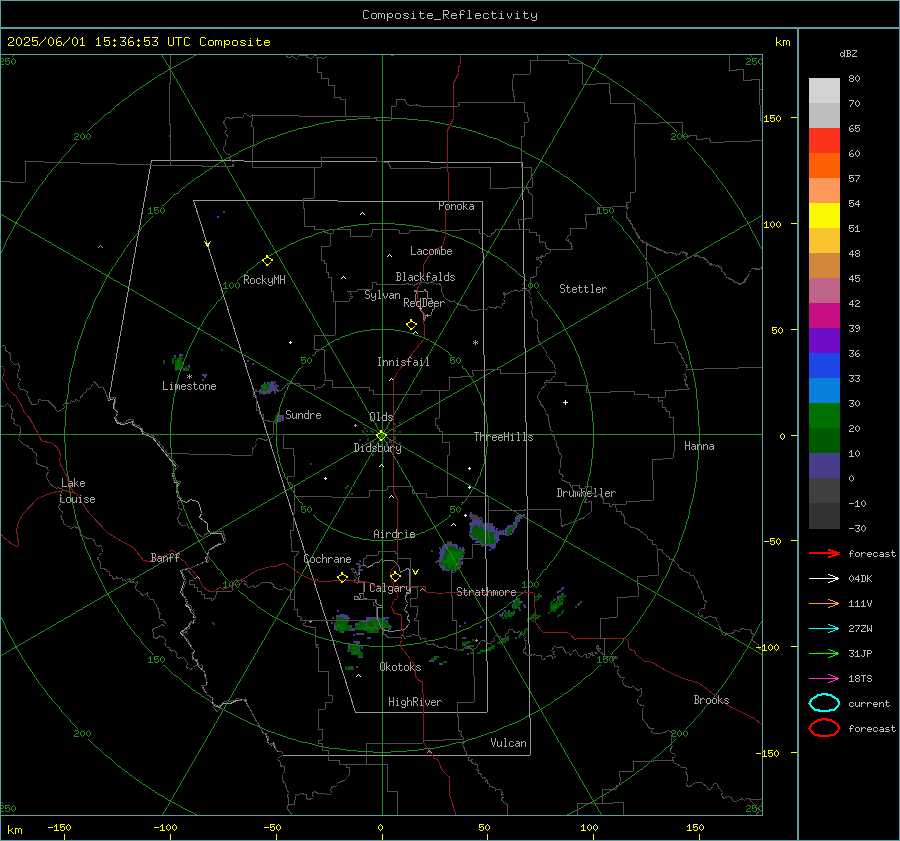The width and height of the screenshot is (900, 841).
Task: Click the Lake Louise map label
Action: tap(77, 491)
